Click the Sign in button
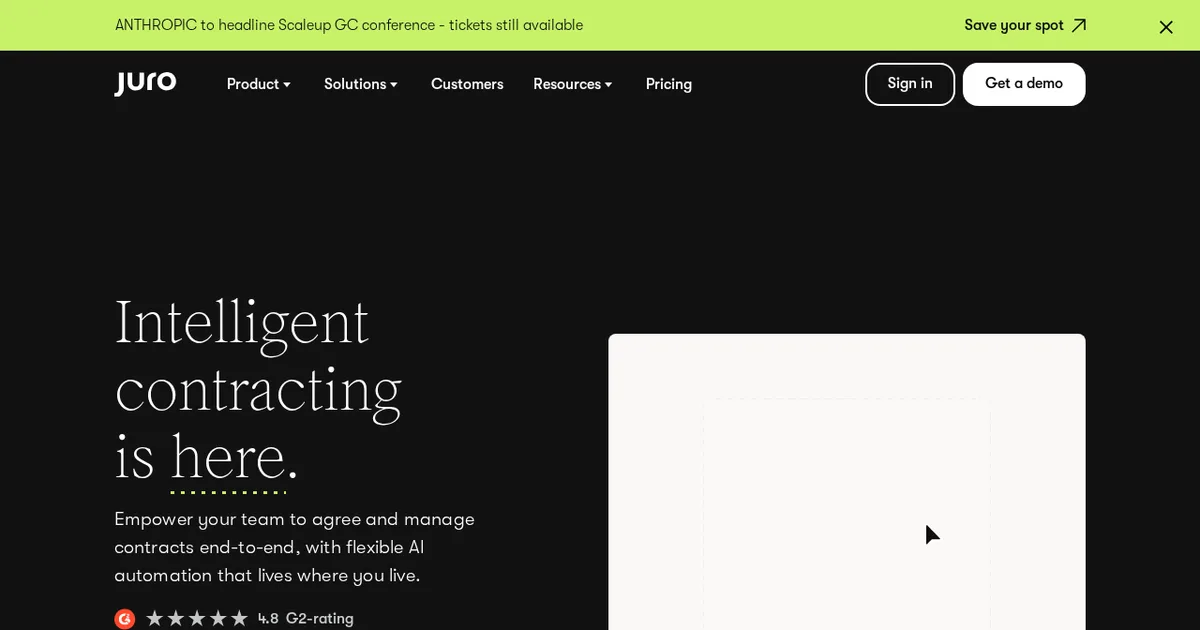 910,84
